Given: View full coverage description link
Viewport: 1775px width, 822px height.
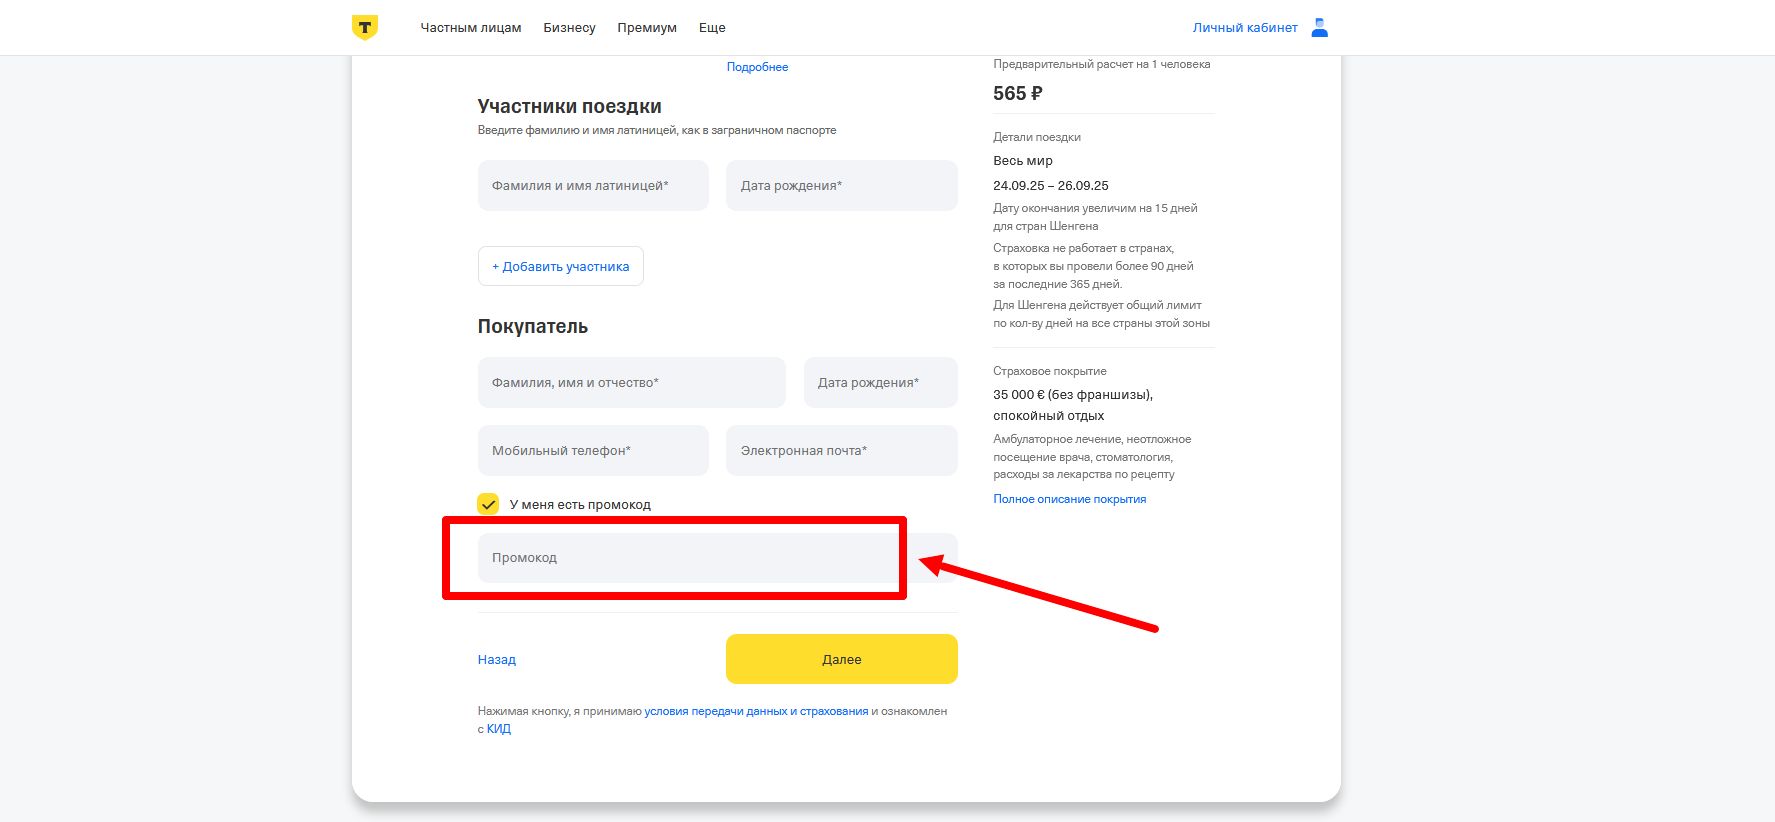Looking at the screenshot, I should (x=1068, y=498).
